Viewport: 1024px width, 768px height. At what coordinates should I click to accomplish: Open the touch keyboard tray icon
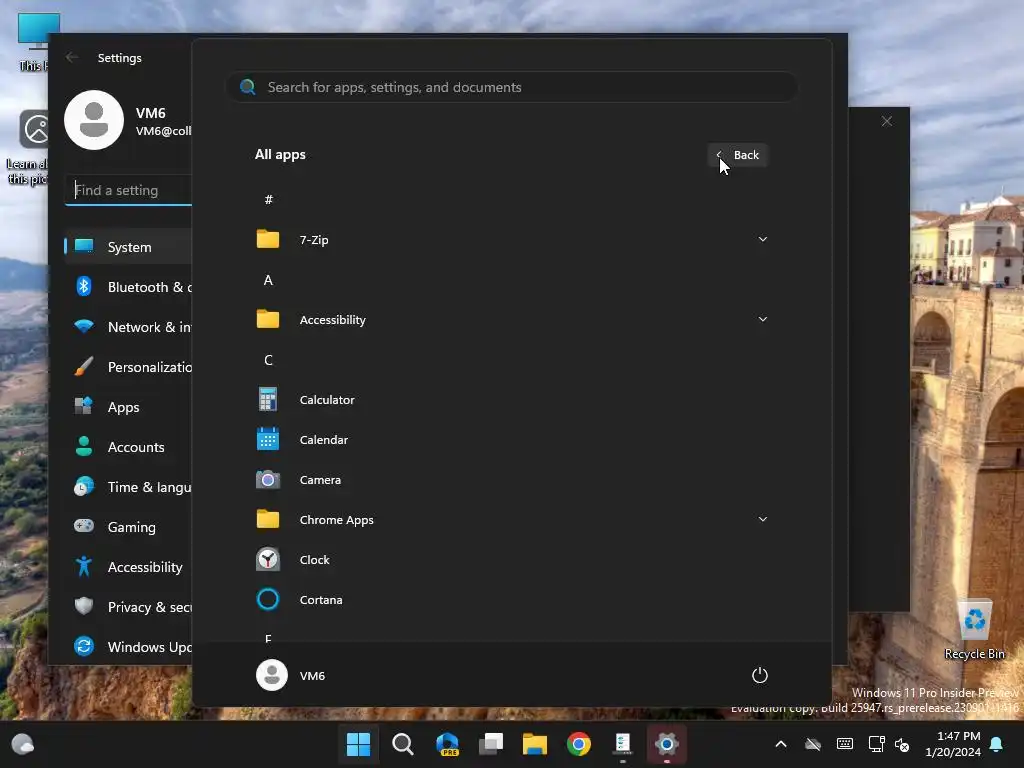844,744
